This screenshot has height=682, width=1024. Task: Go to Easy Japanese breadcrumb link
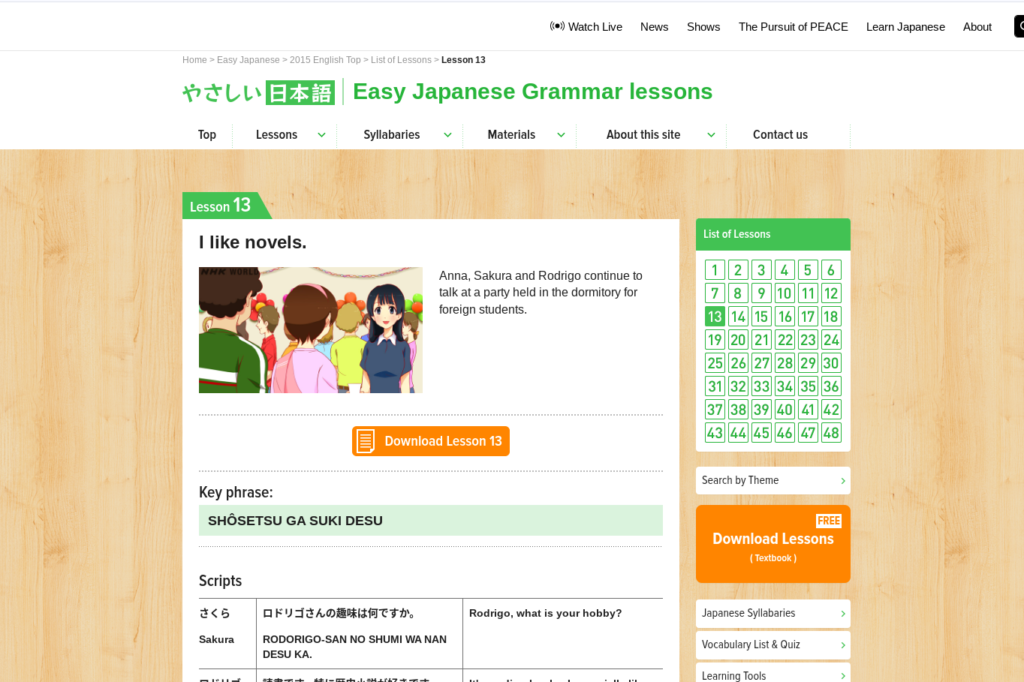(x=248, y=59)
